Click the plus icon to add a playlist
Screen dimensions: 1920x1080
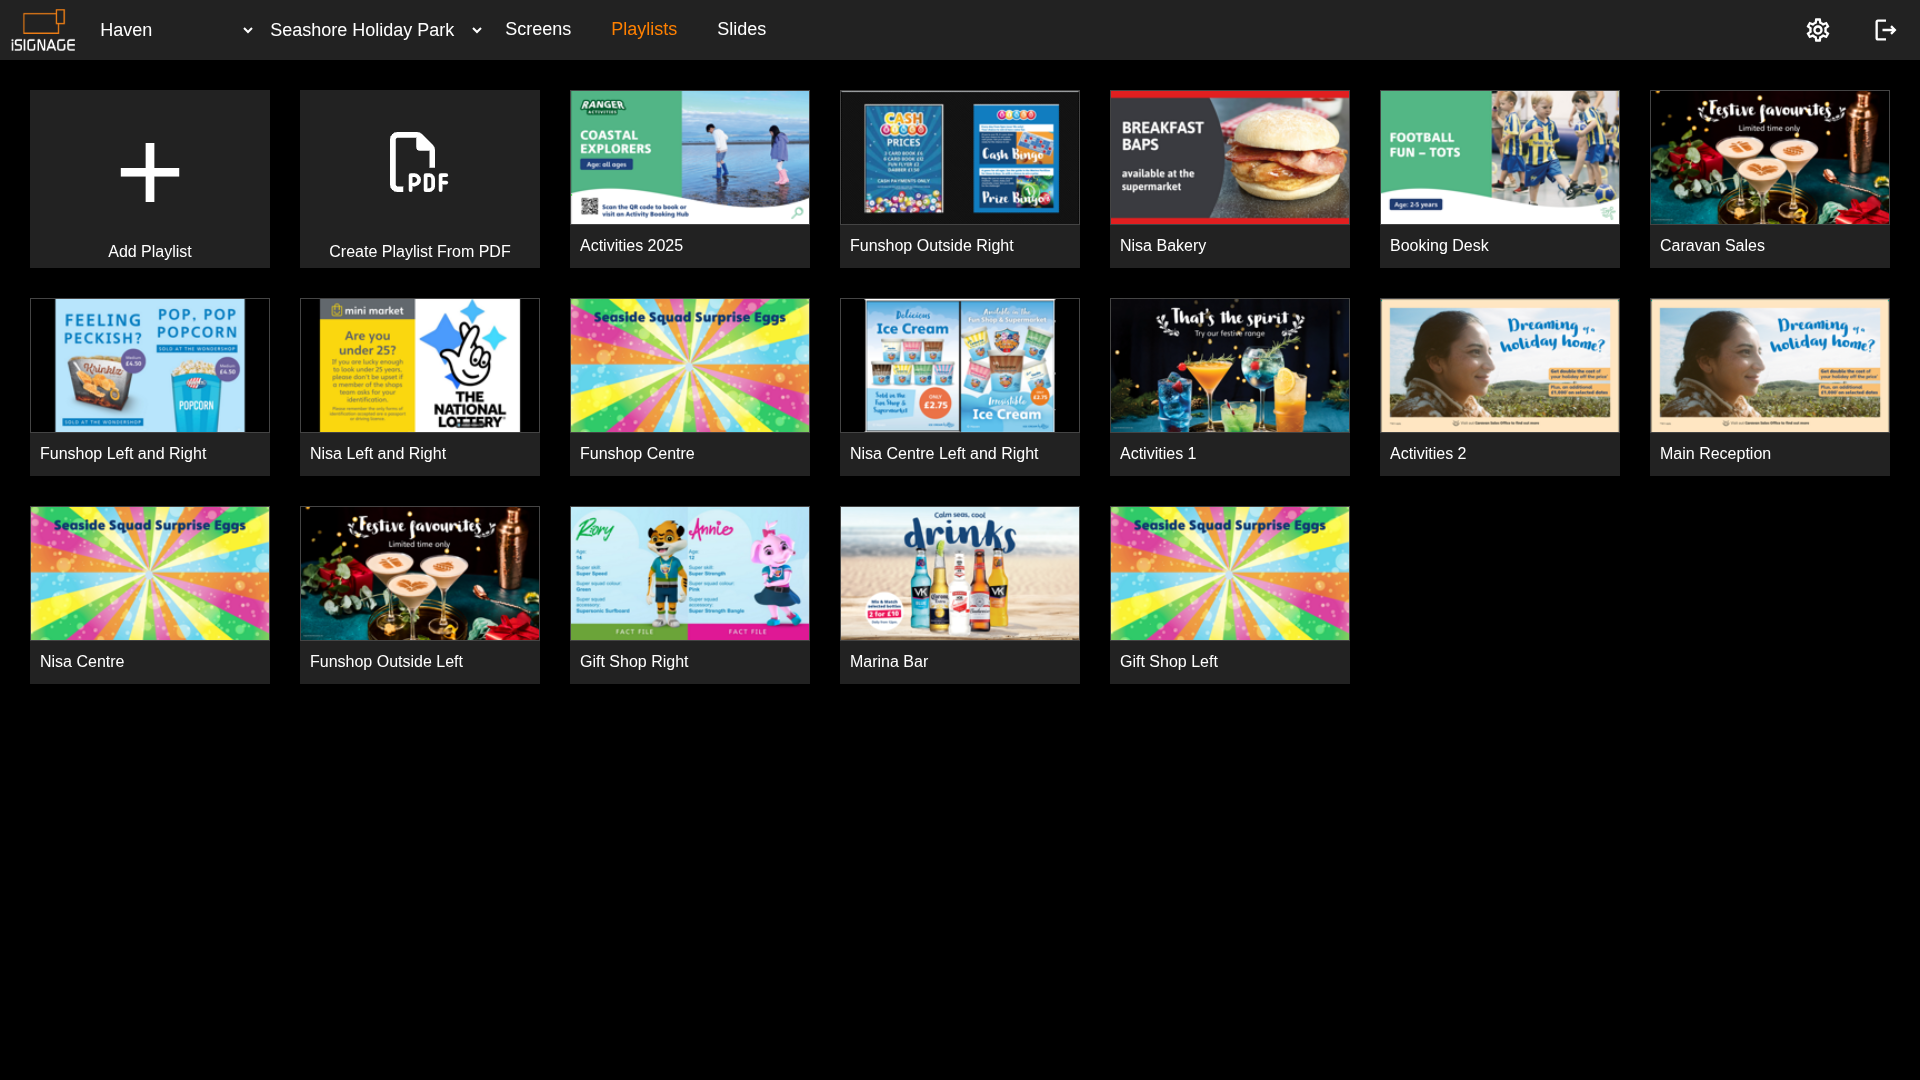point(149,171)
